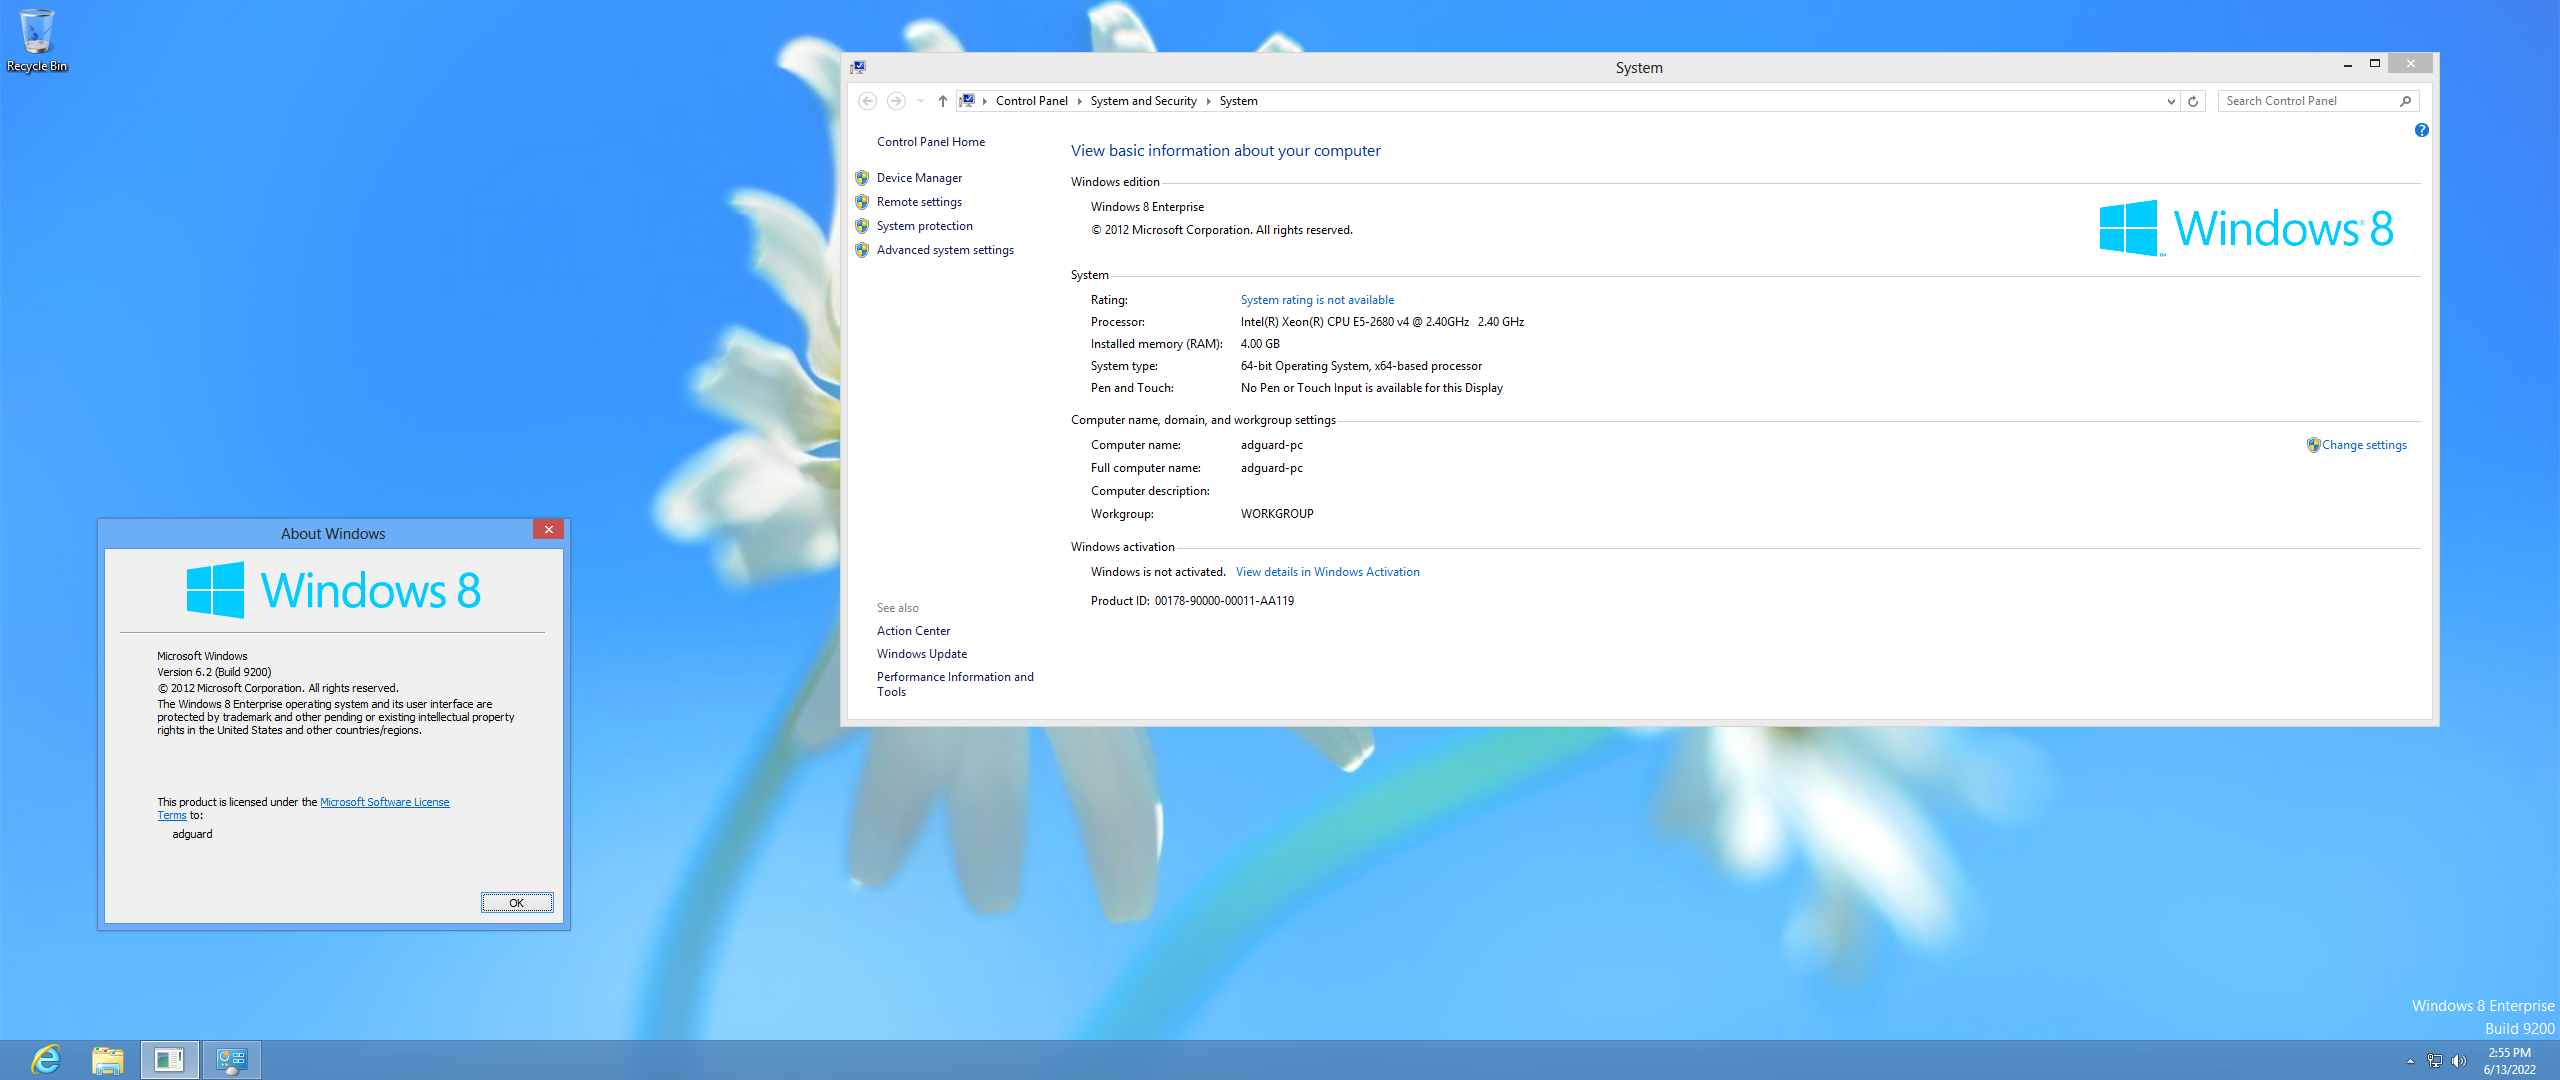Select System and Security breadcrumb
2560x1080 pixels.
pos(1143,101)
